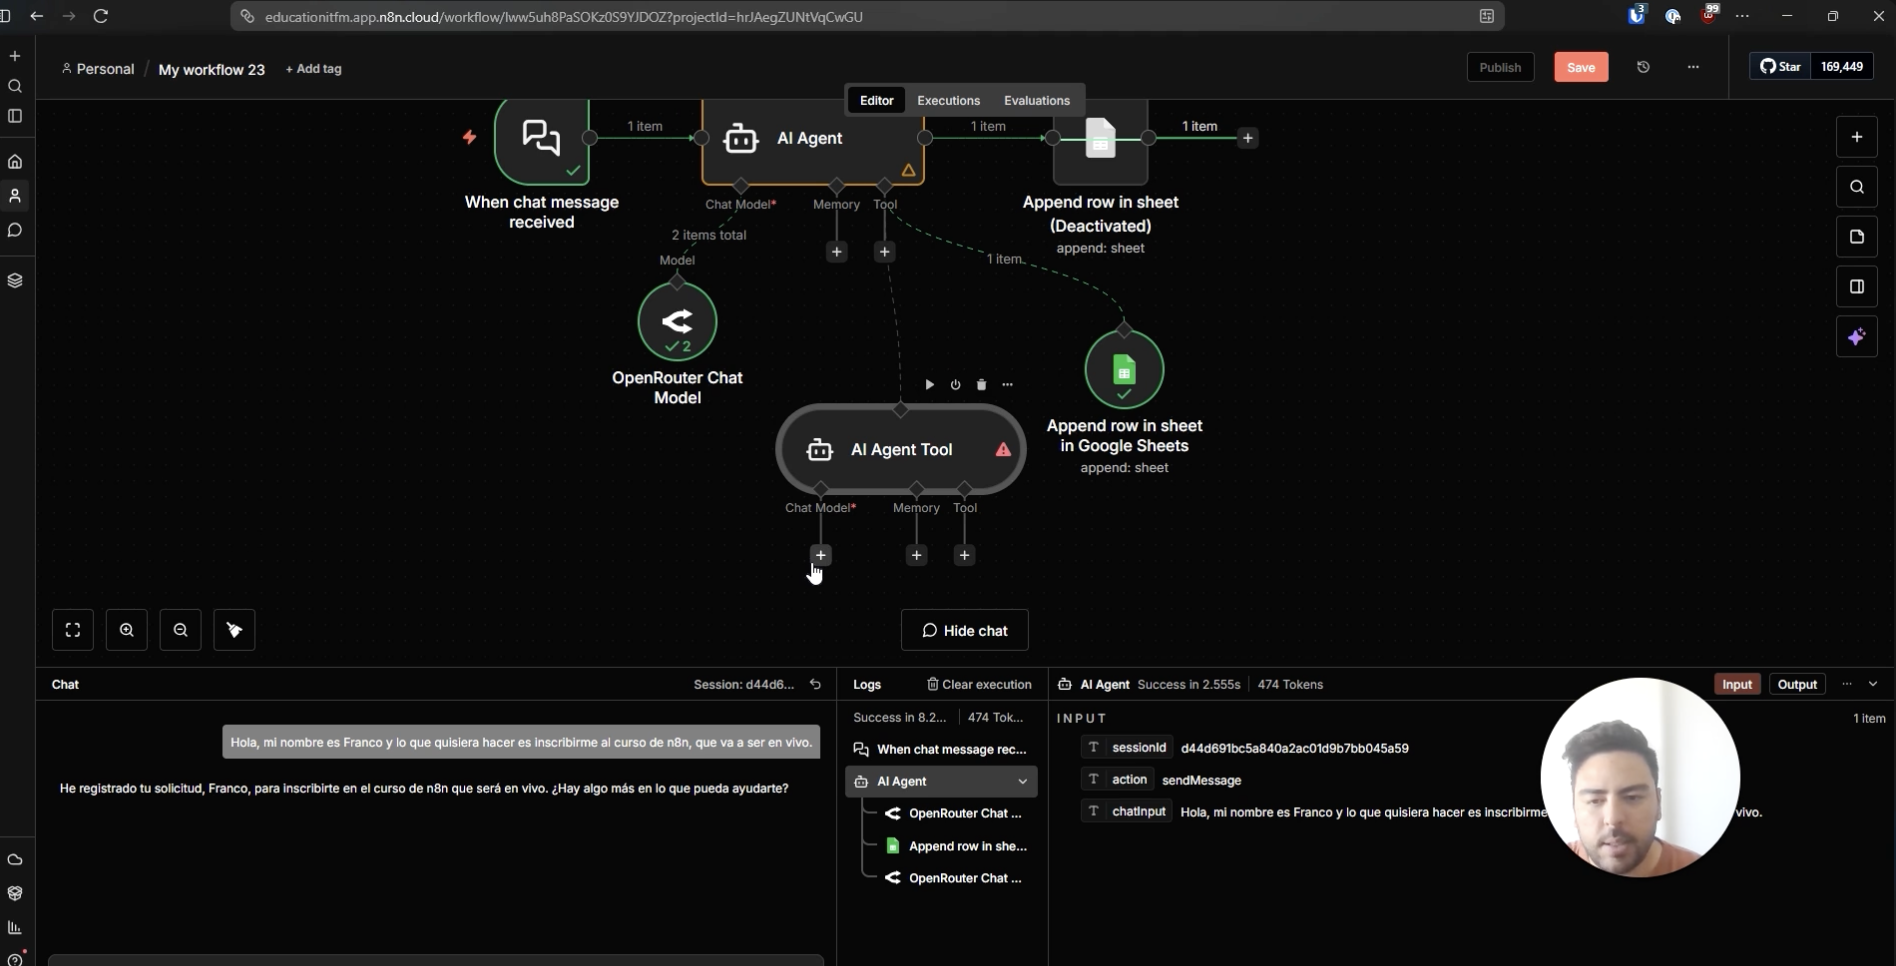Switch to the Evaluations tab
Screen dimensions: 1896x966
(1037, 100)
